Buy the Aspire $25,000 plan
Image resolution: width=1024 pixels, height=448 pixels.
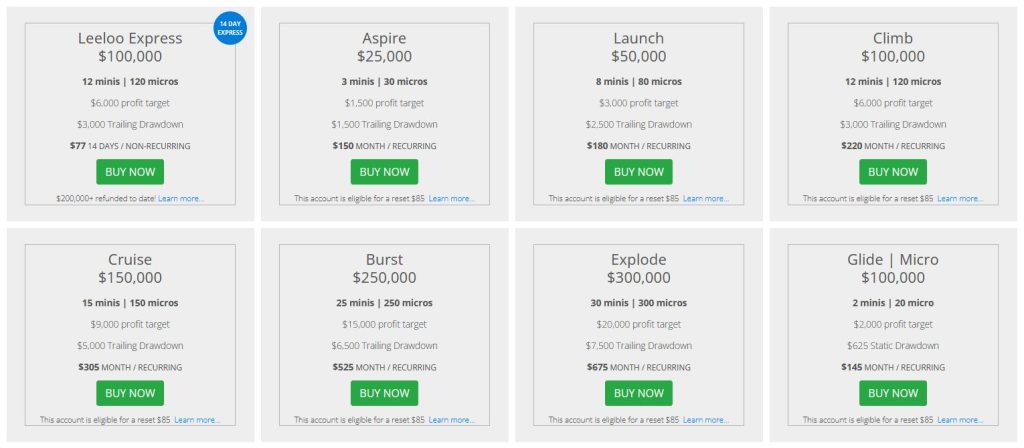coord(384,172)
